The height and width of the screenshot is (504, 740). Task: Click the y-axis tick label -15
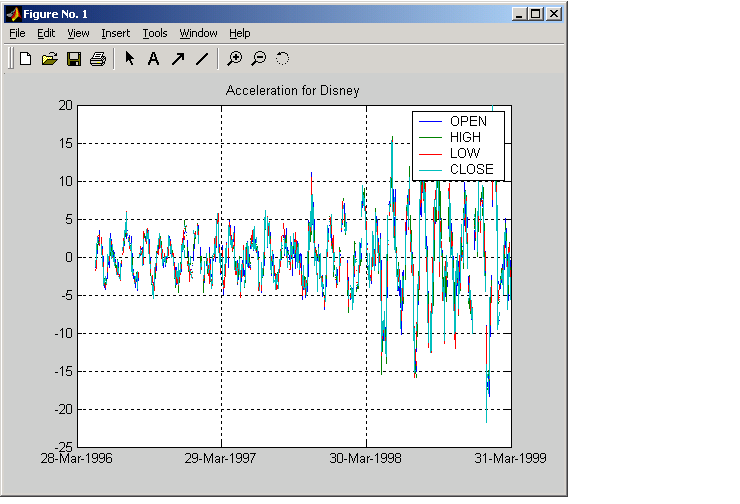(x=64, y=372)
